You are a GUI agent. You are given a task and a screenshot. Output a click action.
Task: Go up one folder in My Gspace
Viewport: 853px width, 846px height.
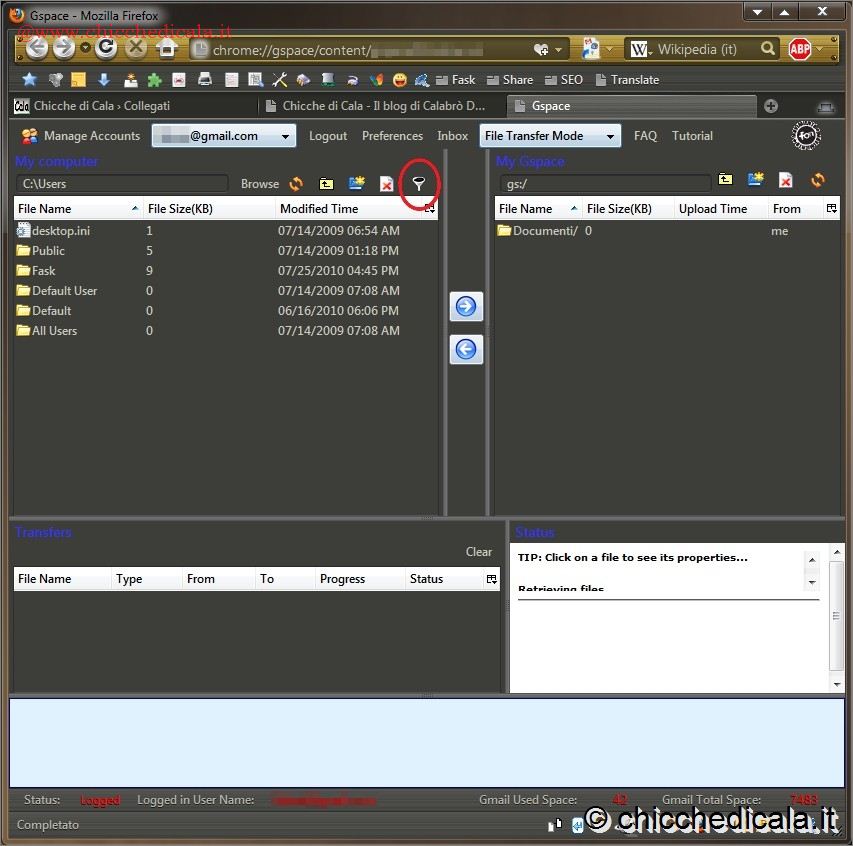[x=725, y=180]
